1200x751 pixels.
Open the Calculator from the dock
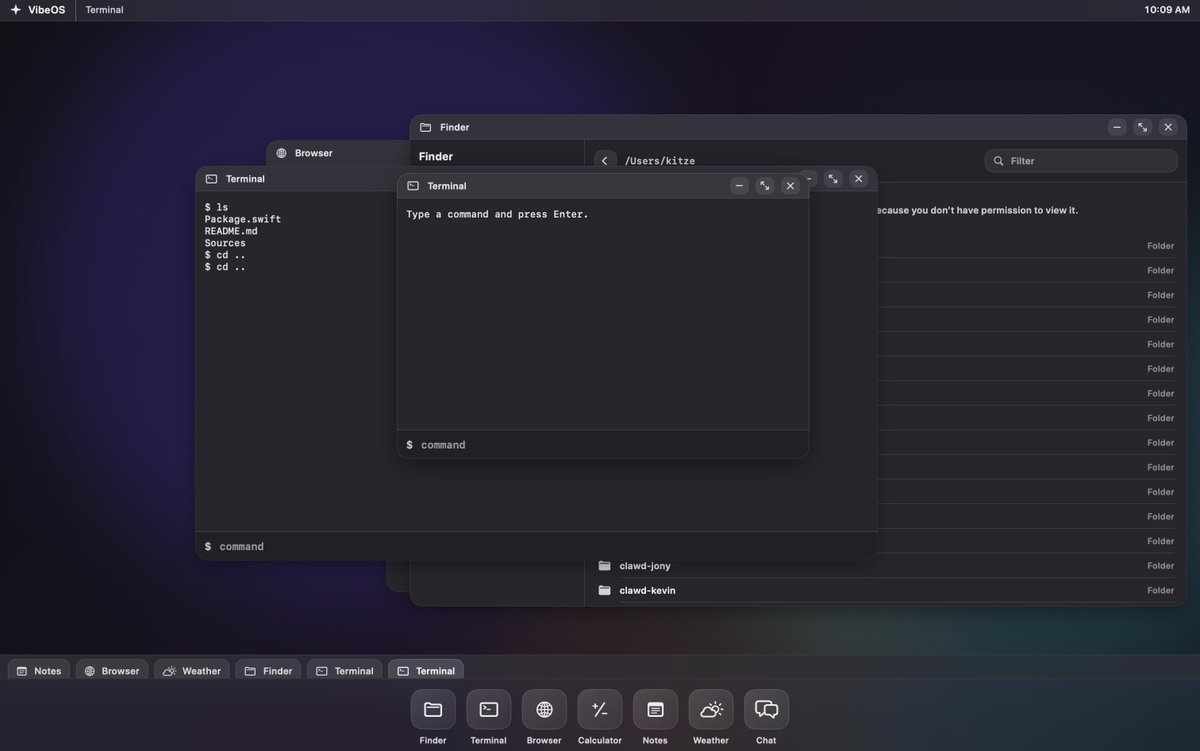click(x=599, y=709)
